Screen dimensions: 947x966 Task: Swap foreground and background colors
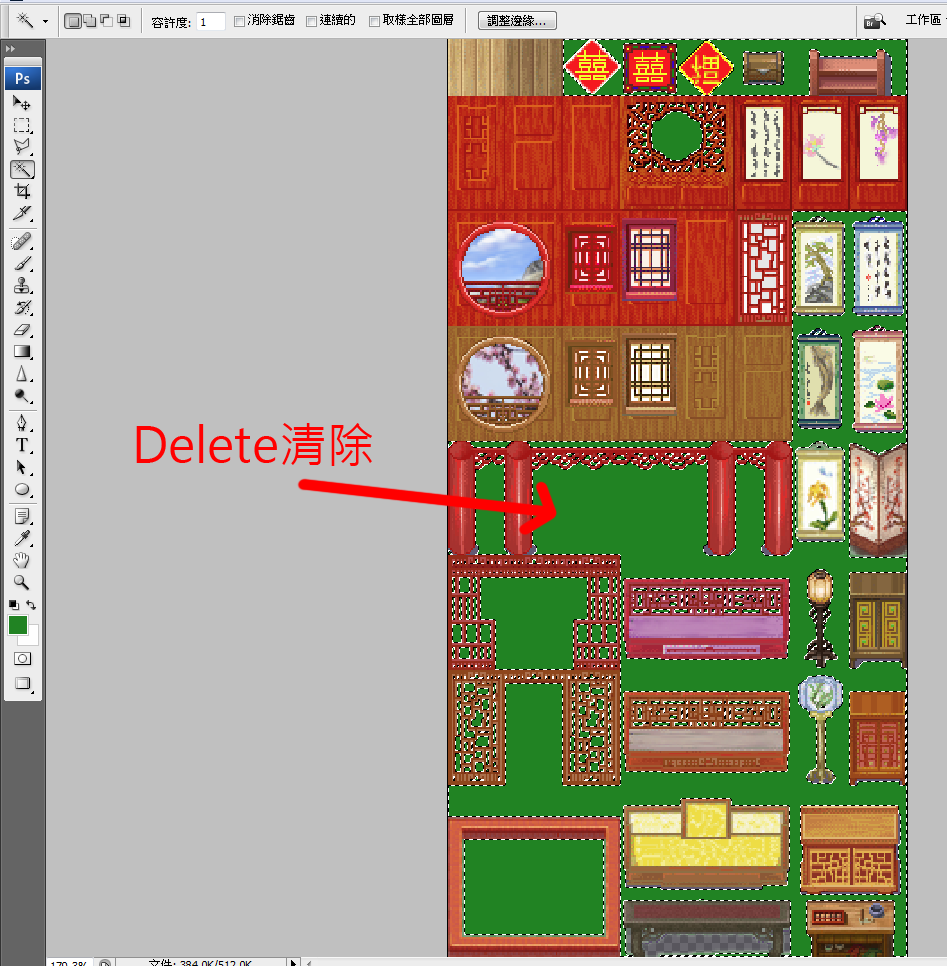coord(31,605)
